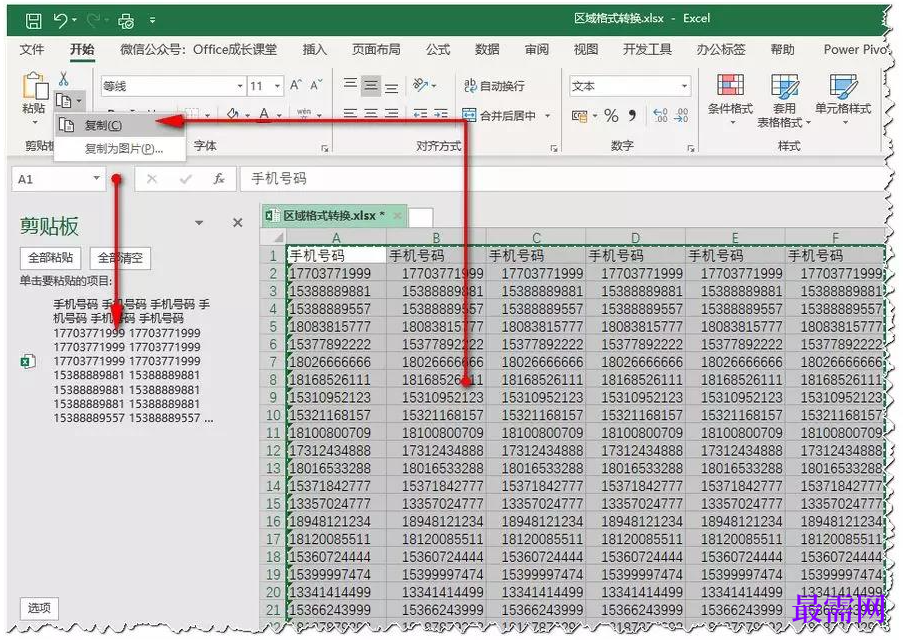Click the Percent Style icon

(611, 116)
